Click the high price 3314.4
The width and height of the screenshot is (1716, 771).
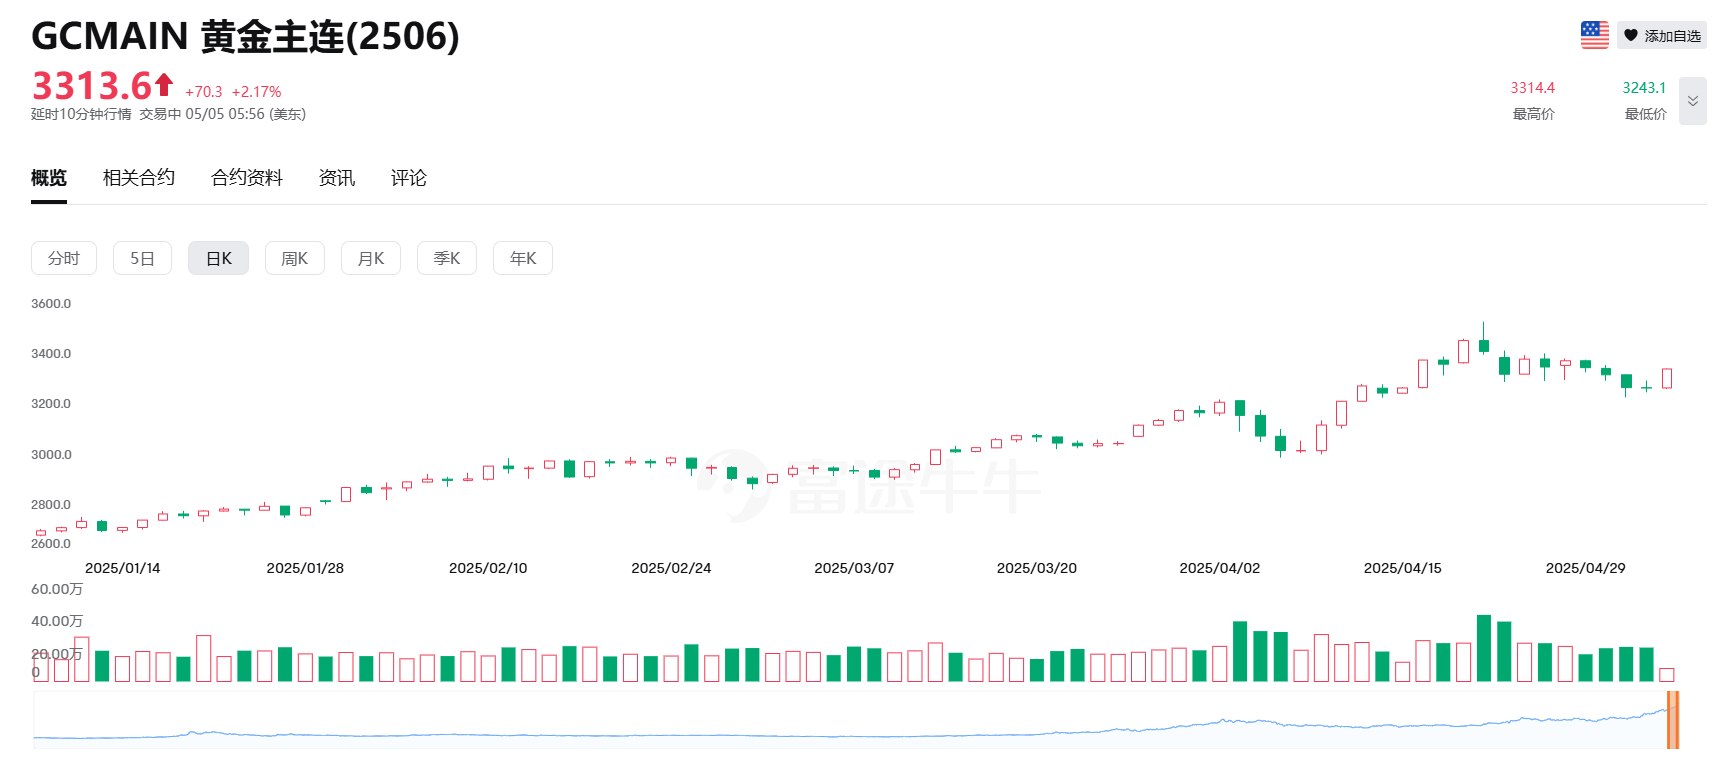click(1533, 88)
